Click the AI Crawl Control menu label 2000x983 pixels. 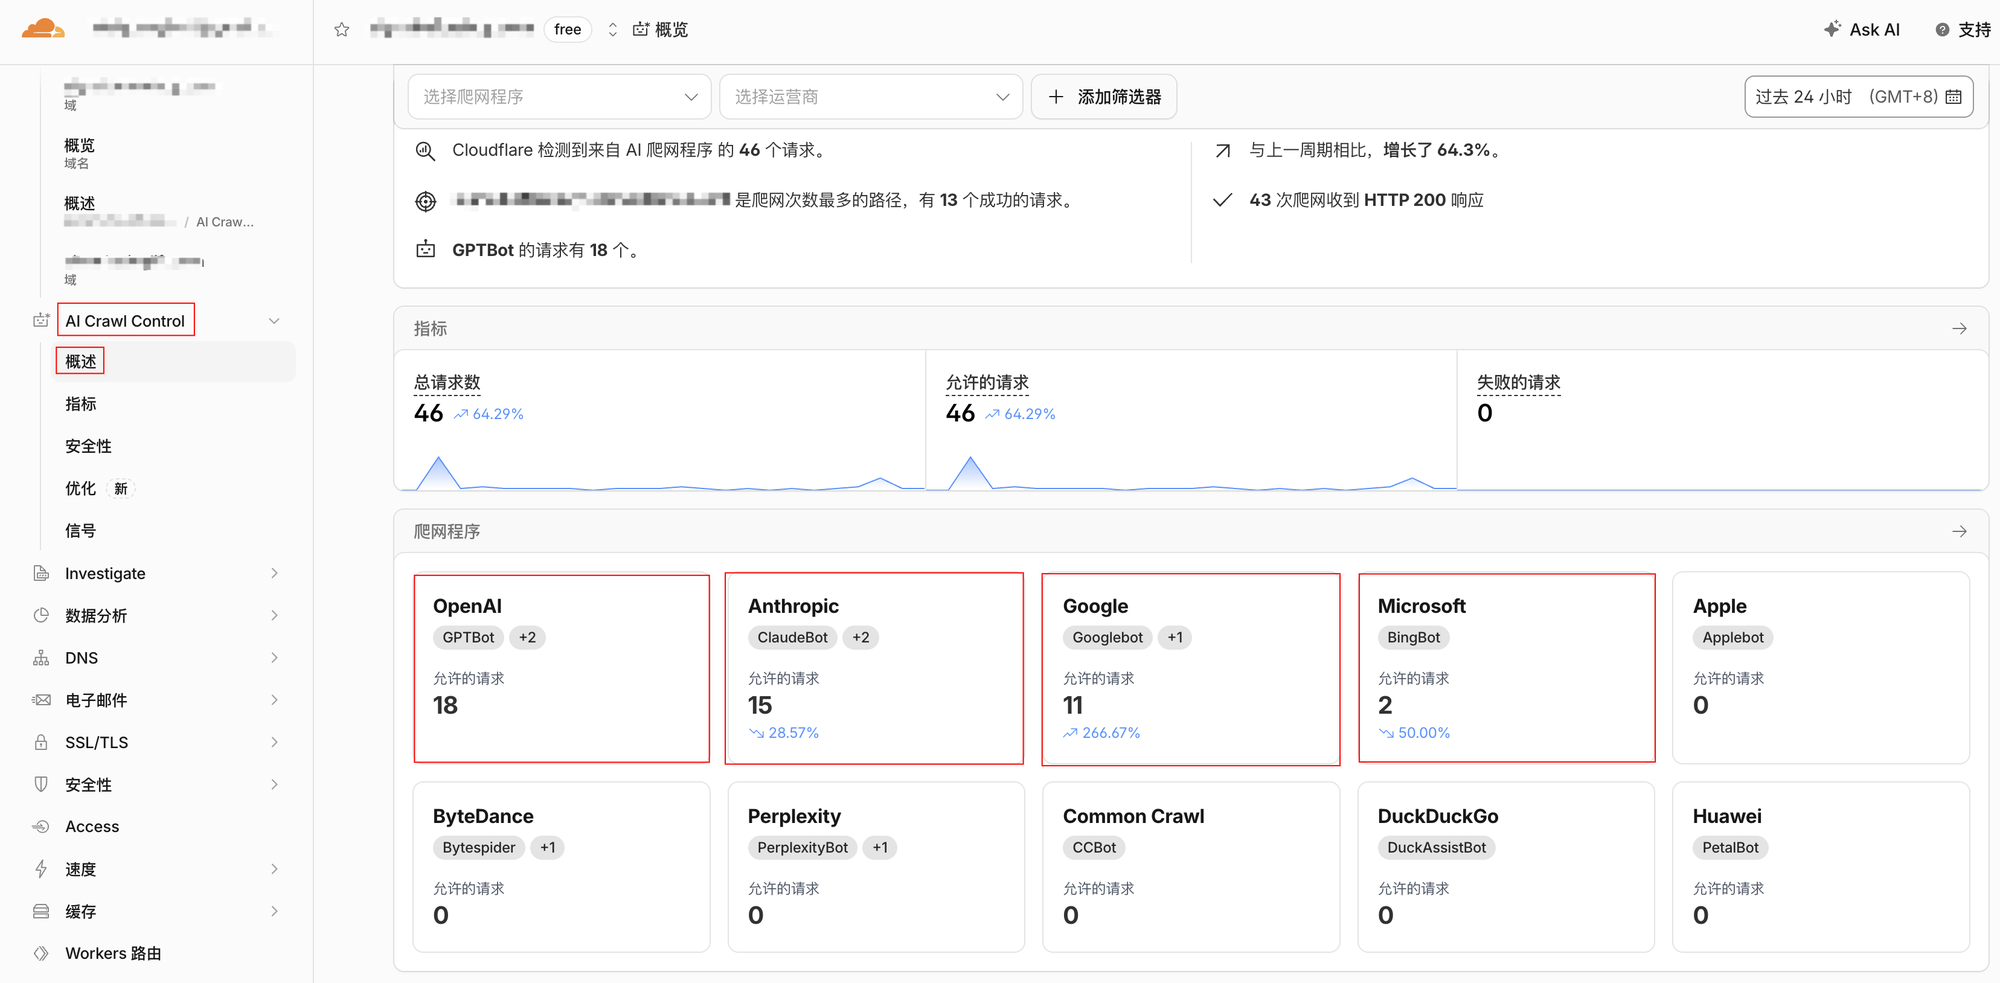125,321
